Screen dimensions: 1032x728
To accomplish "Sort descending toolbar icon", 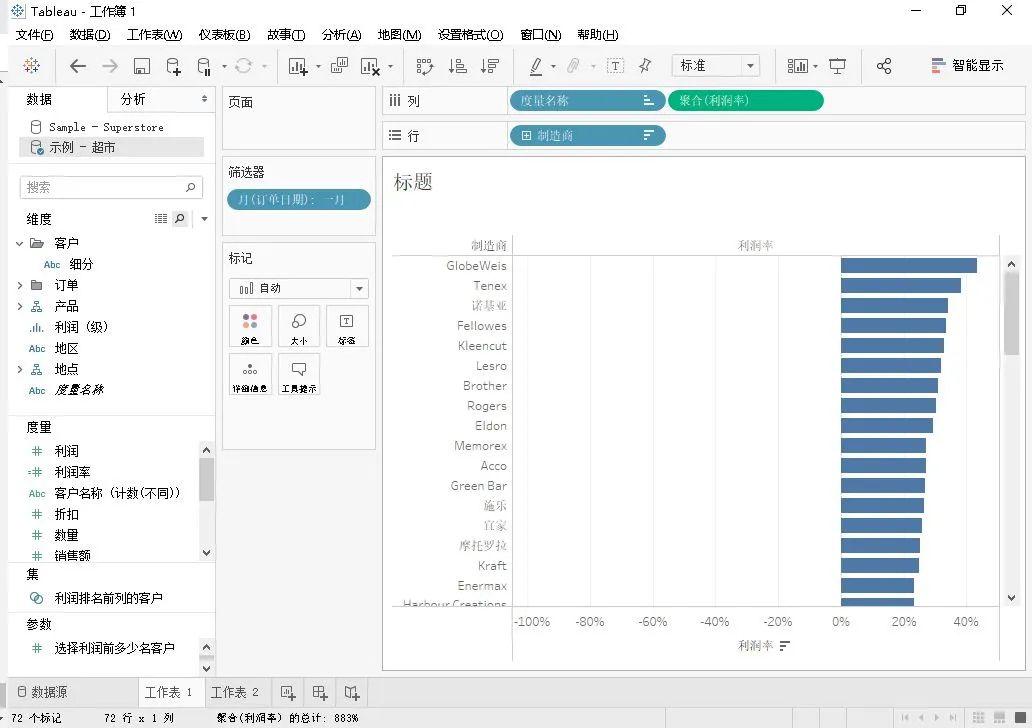I will point(490,66).
